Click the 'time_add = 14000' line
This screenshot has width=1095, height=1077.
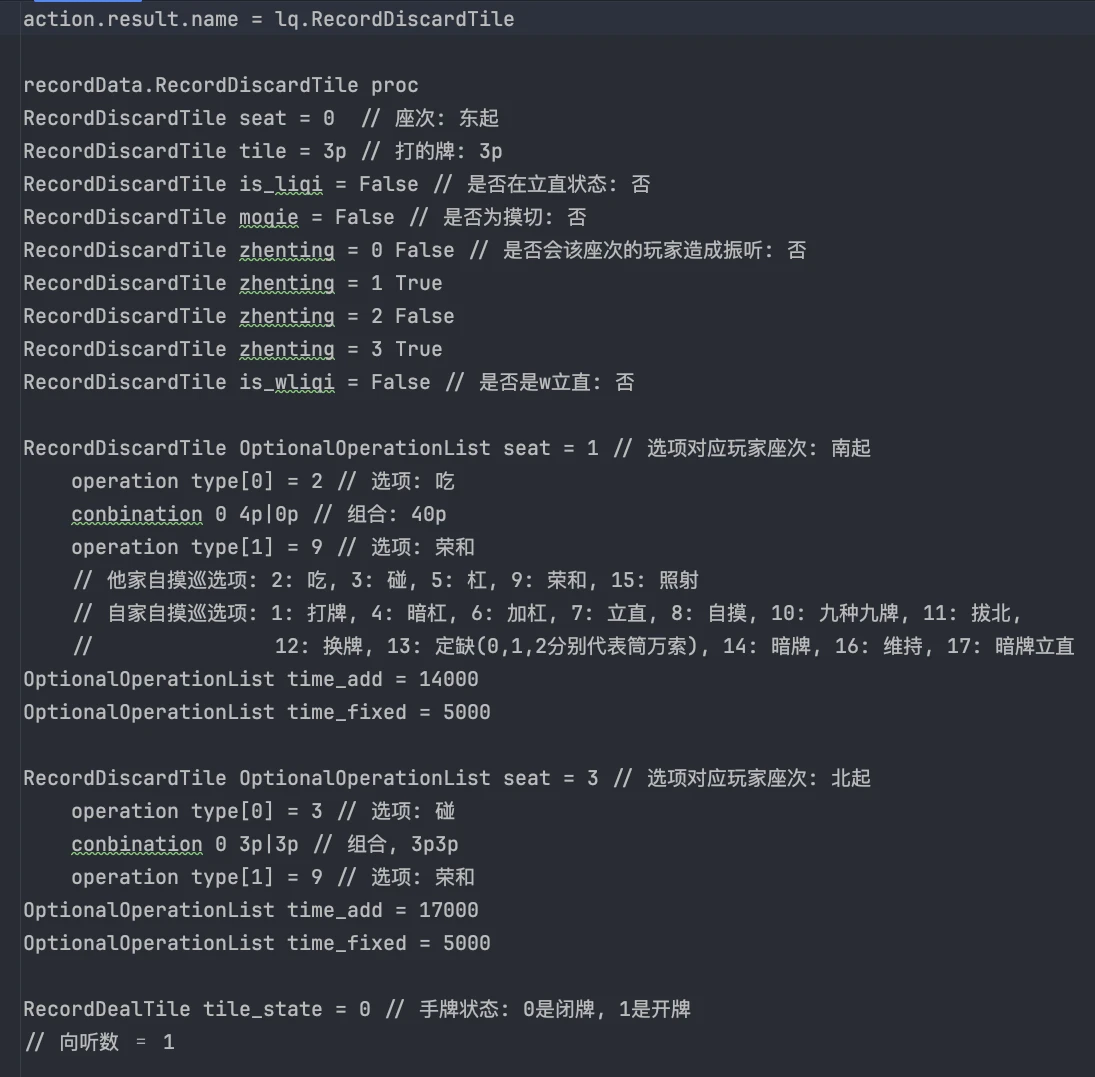pos(251,680)
